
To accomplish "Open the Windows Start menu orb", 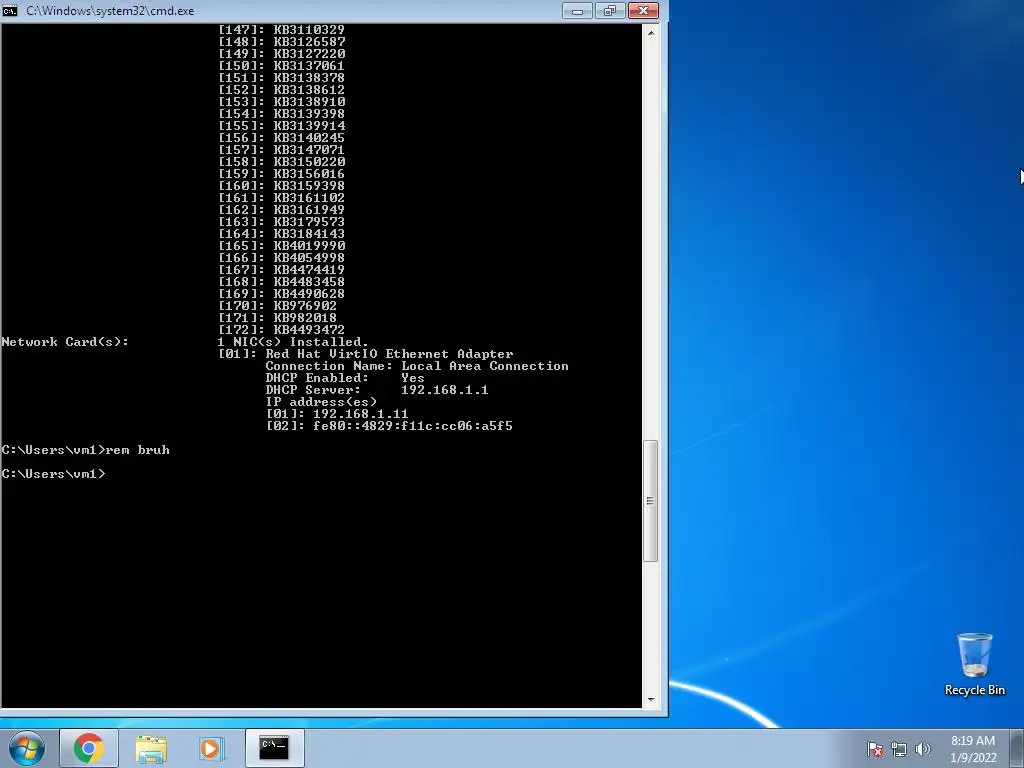I will point(27,748).
